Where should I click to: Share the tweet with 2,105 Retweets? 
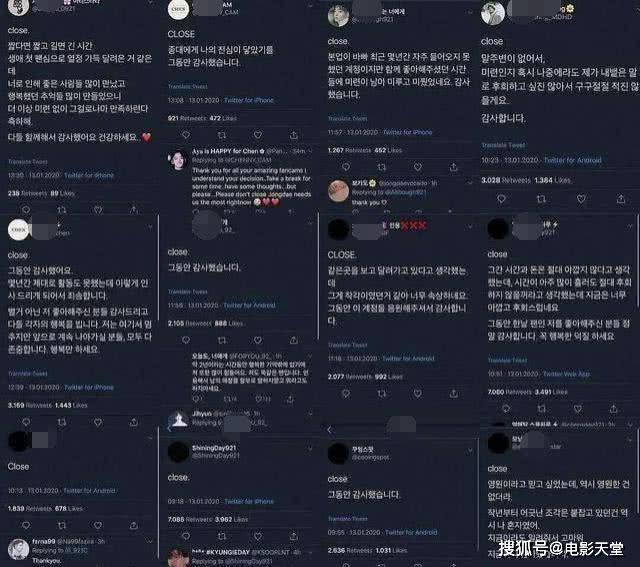293,340
